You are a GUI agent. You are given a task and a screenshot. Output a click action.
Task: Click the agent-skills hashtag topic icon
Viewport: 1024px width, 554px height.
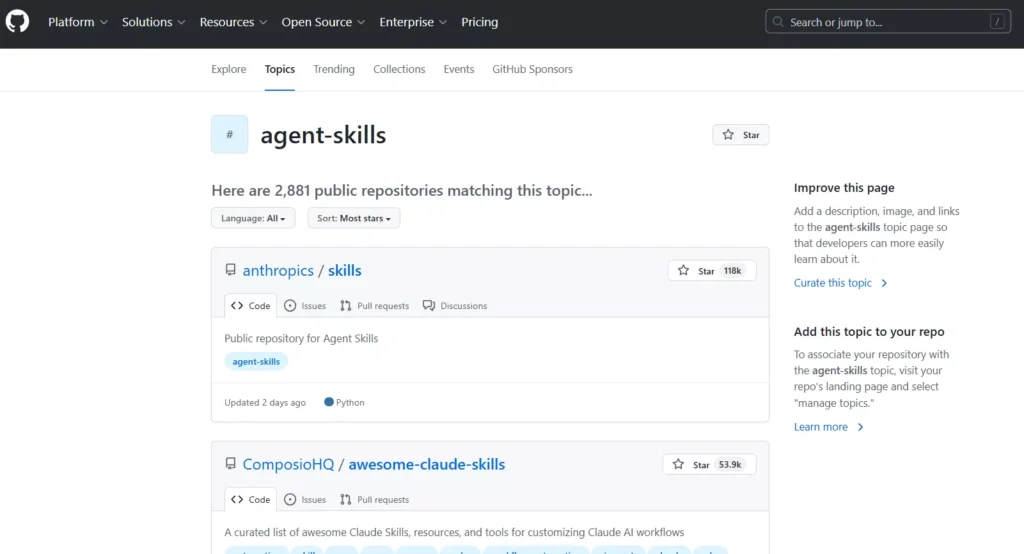click(x=229, y=134)
